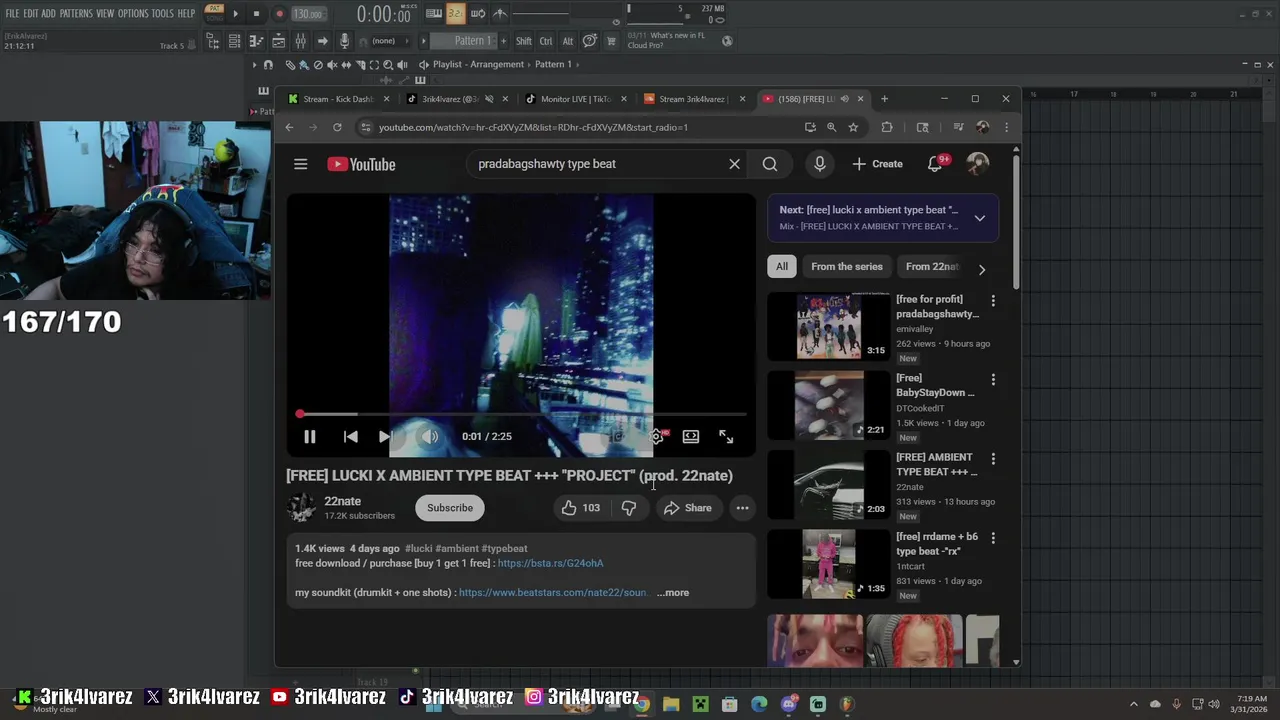1280x720 pixels.
Task: Clear the YouTube search box text
Action: [734, 164]
